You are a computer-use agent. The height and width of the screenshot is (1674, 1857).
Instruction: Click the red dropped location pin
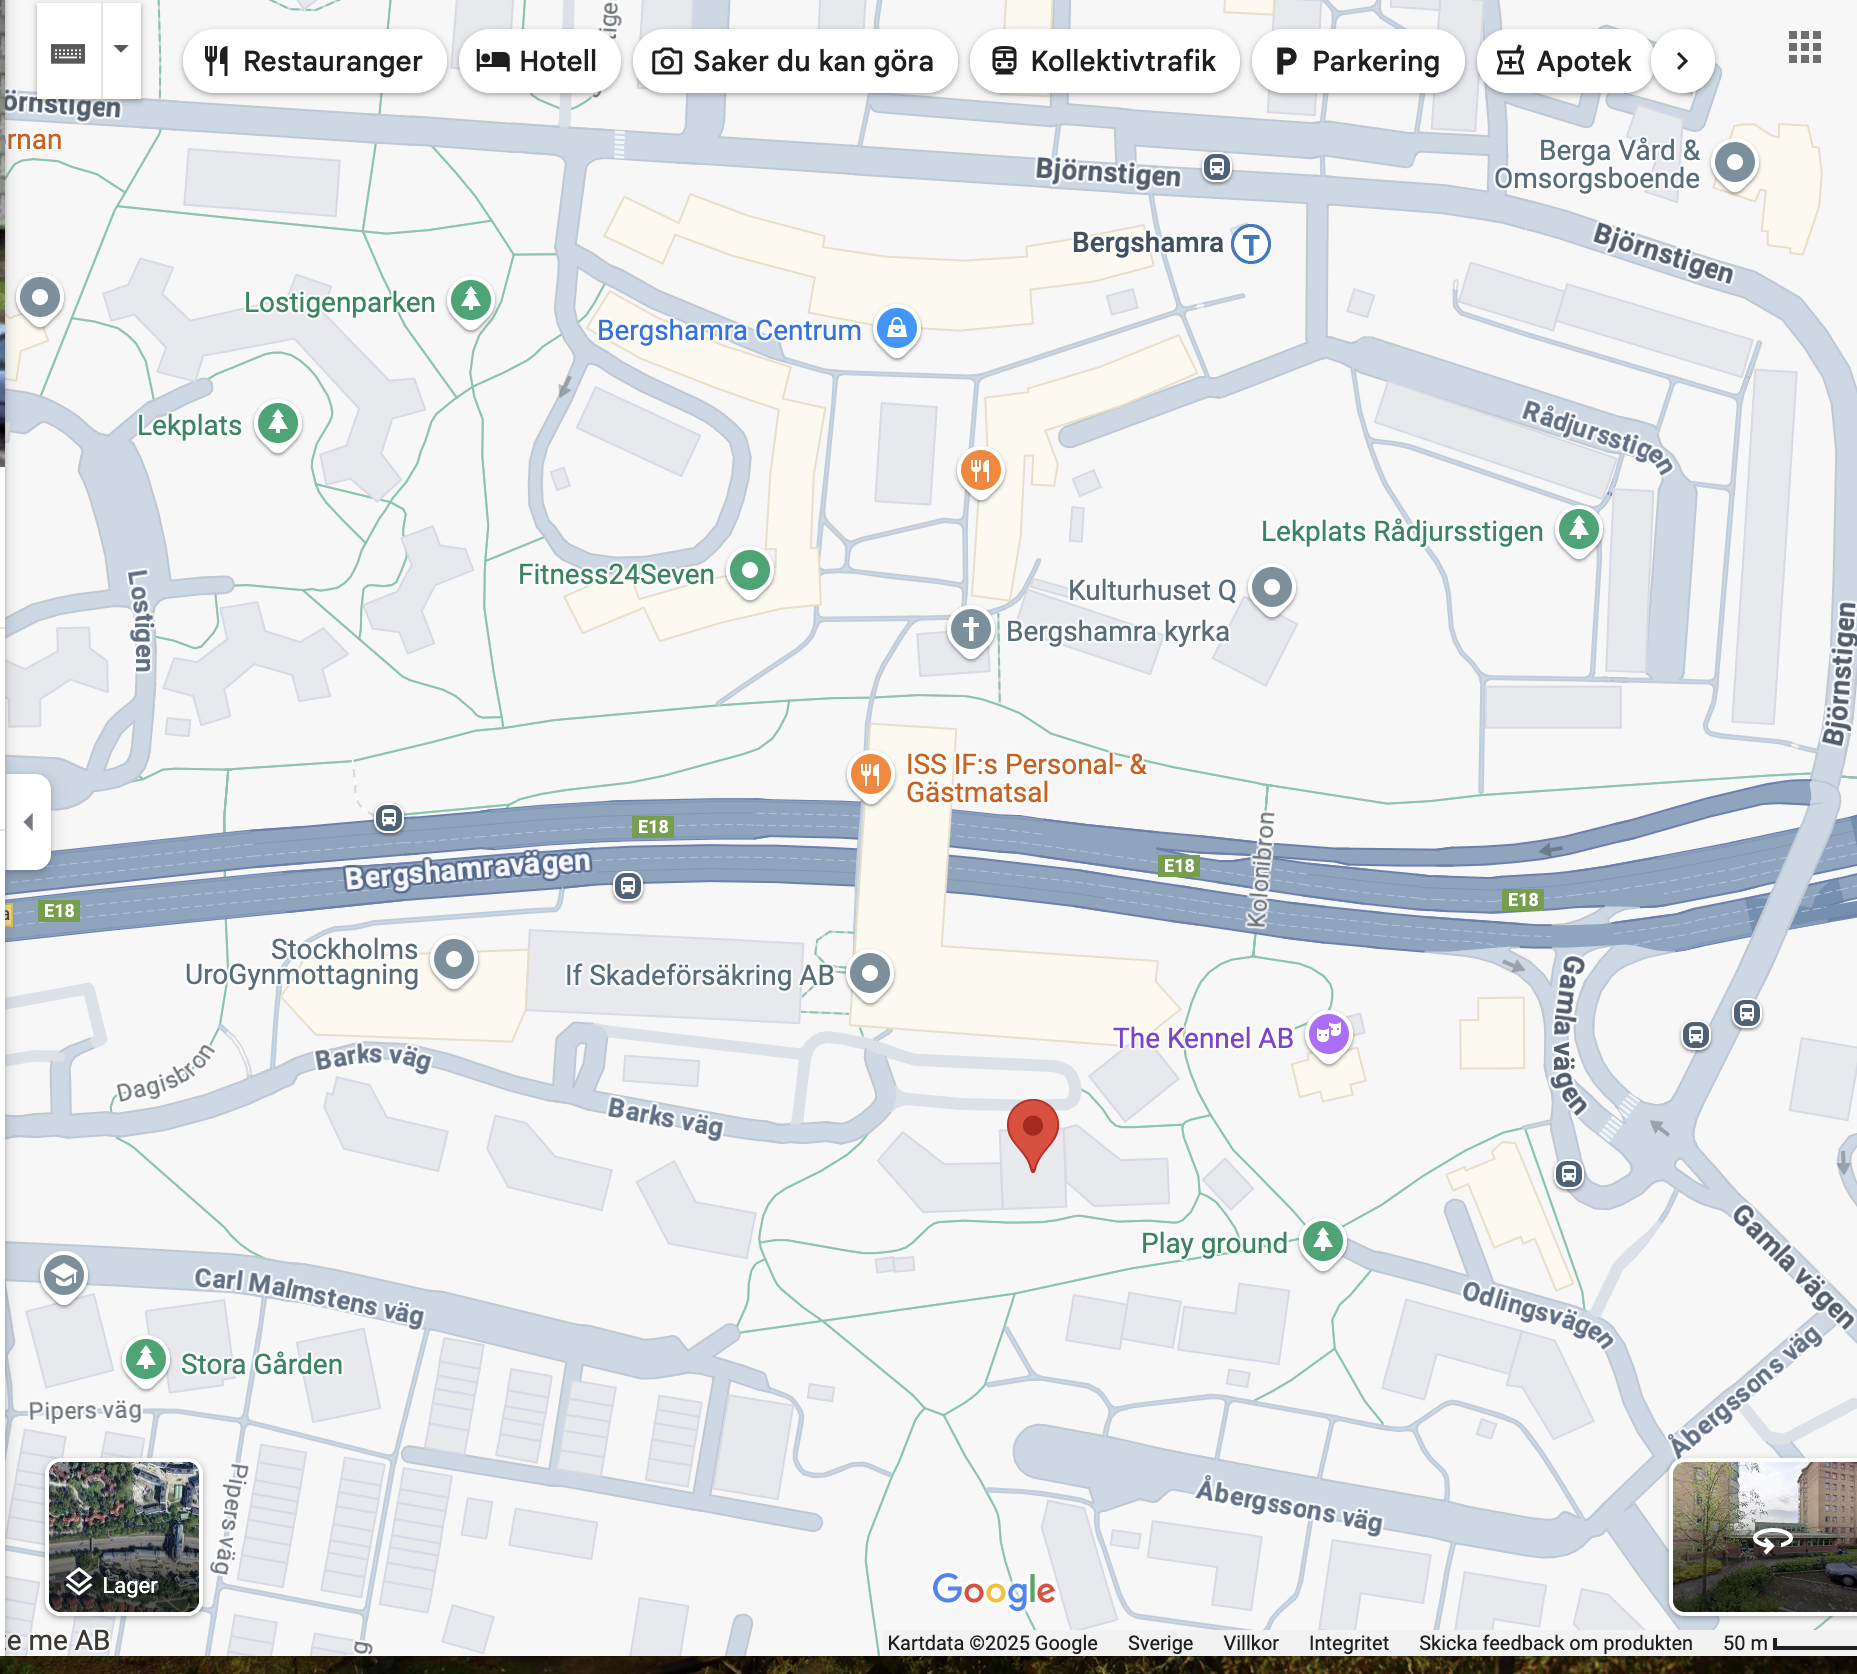coord(1032,1130)
